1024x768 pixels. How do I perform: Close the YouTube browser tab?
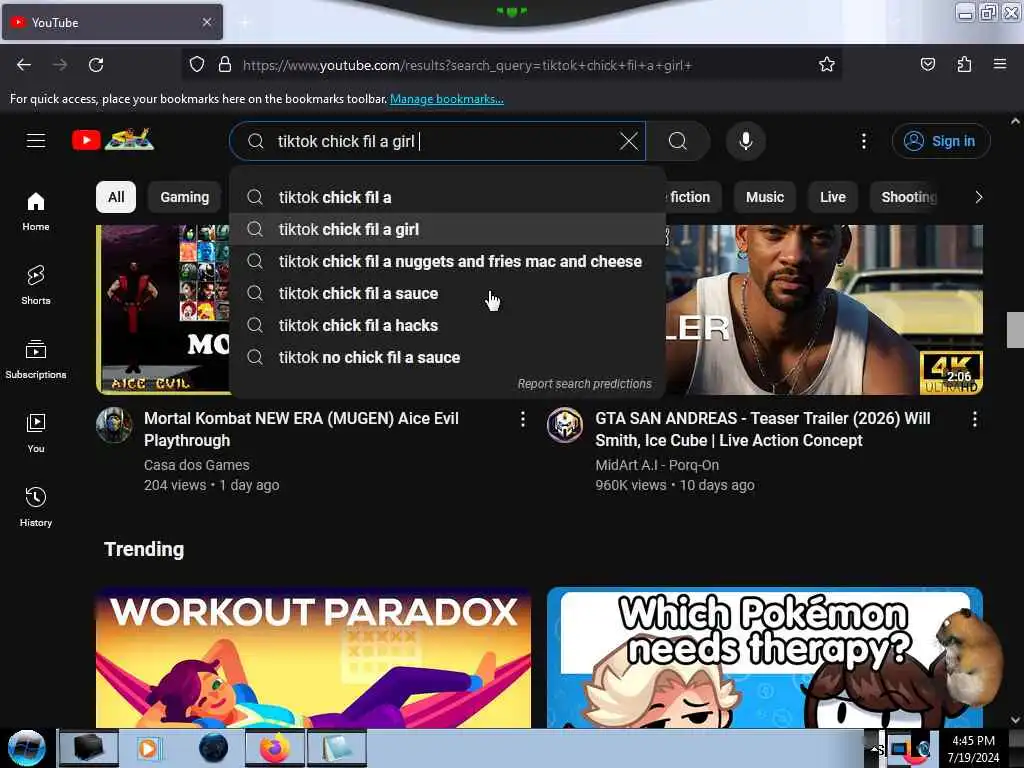click(206, 22)
